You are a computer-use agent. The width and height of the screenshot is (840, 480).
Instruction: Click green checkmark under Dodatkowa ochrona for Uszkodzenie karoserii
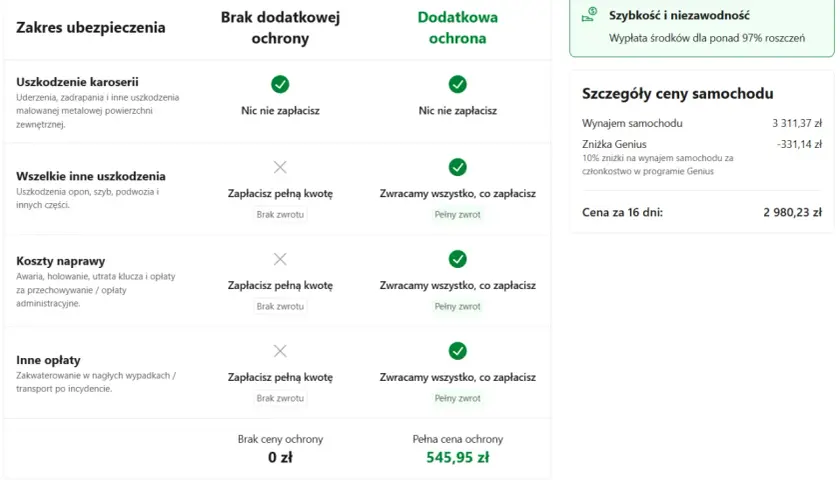click(458, 84)
